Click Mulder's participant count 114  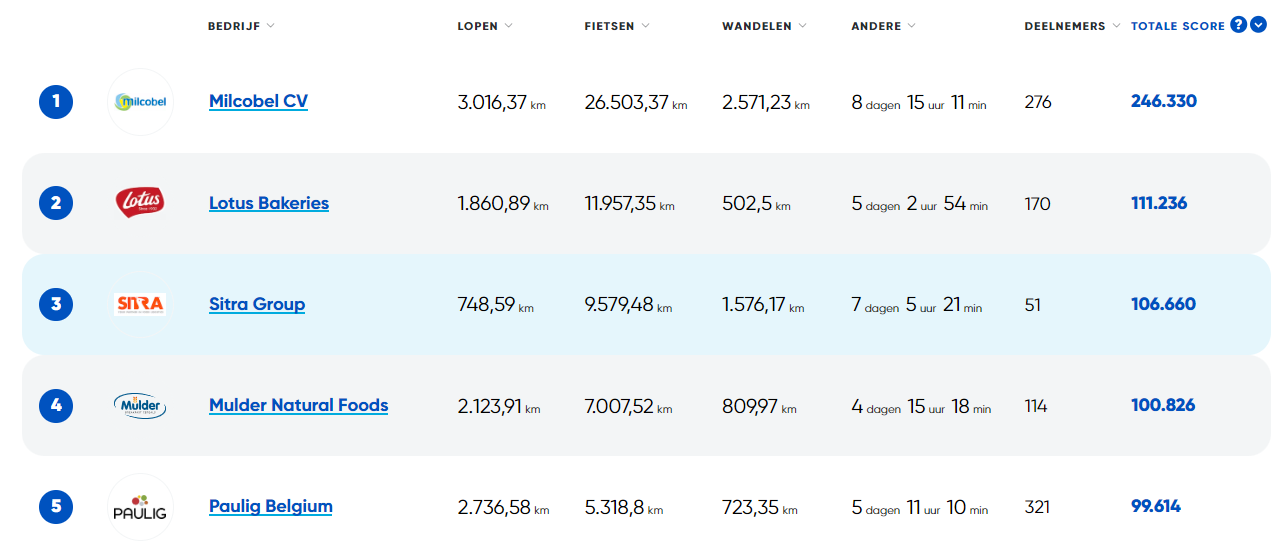click(x=1036, y=406)
